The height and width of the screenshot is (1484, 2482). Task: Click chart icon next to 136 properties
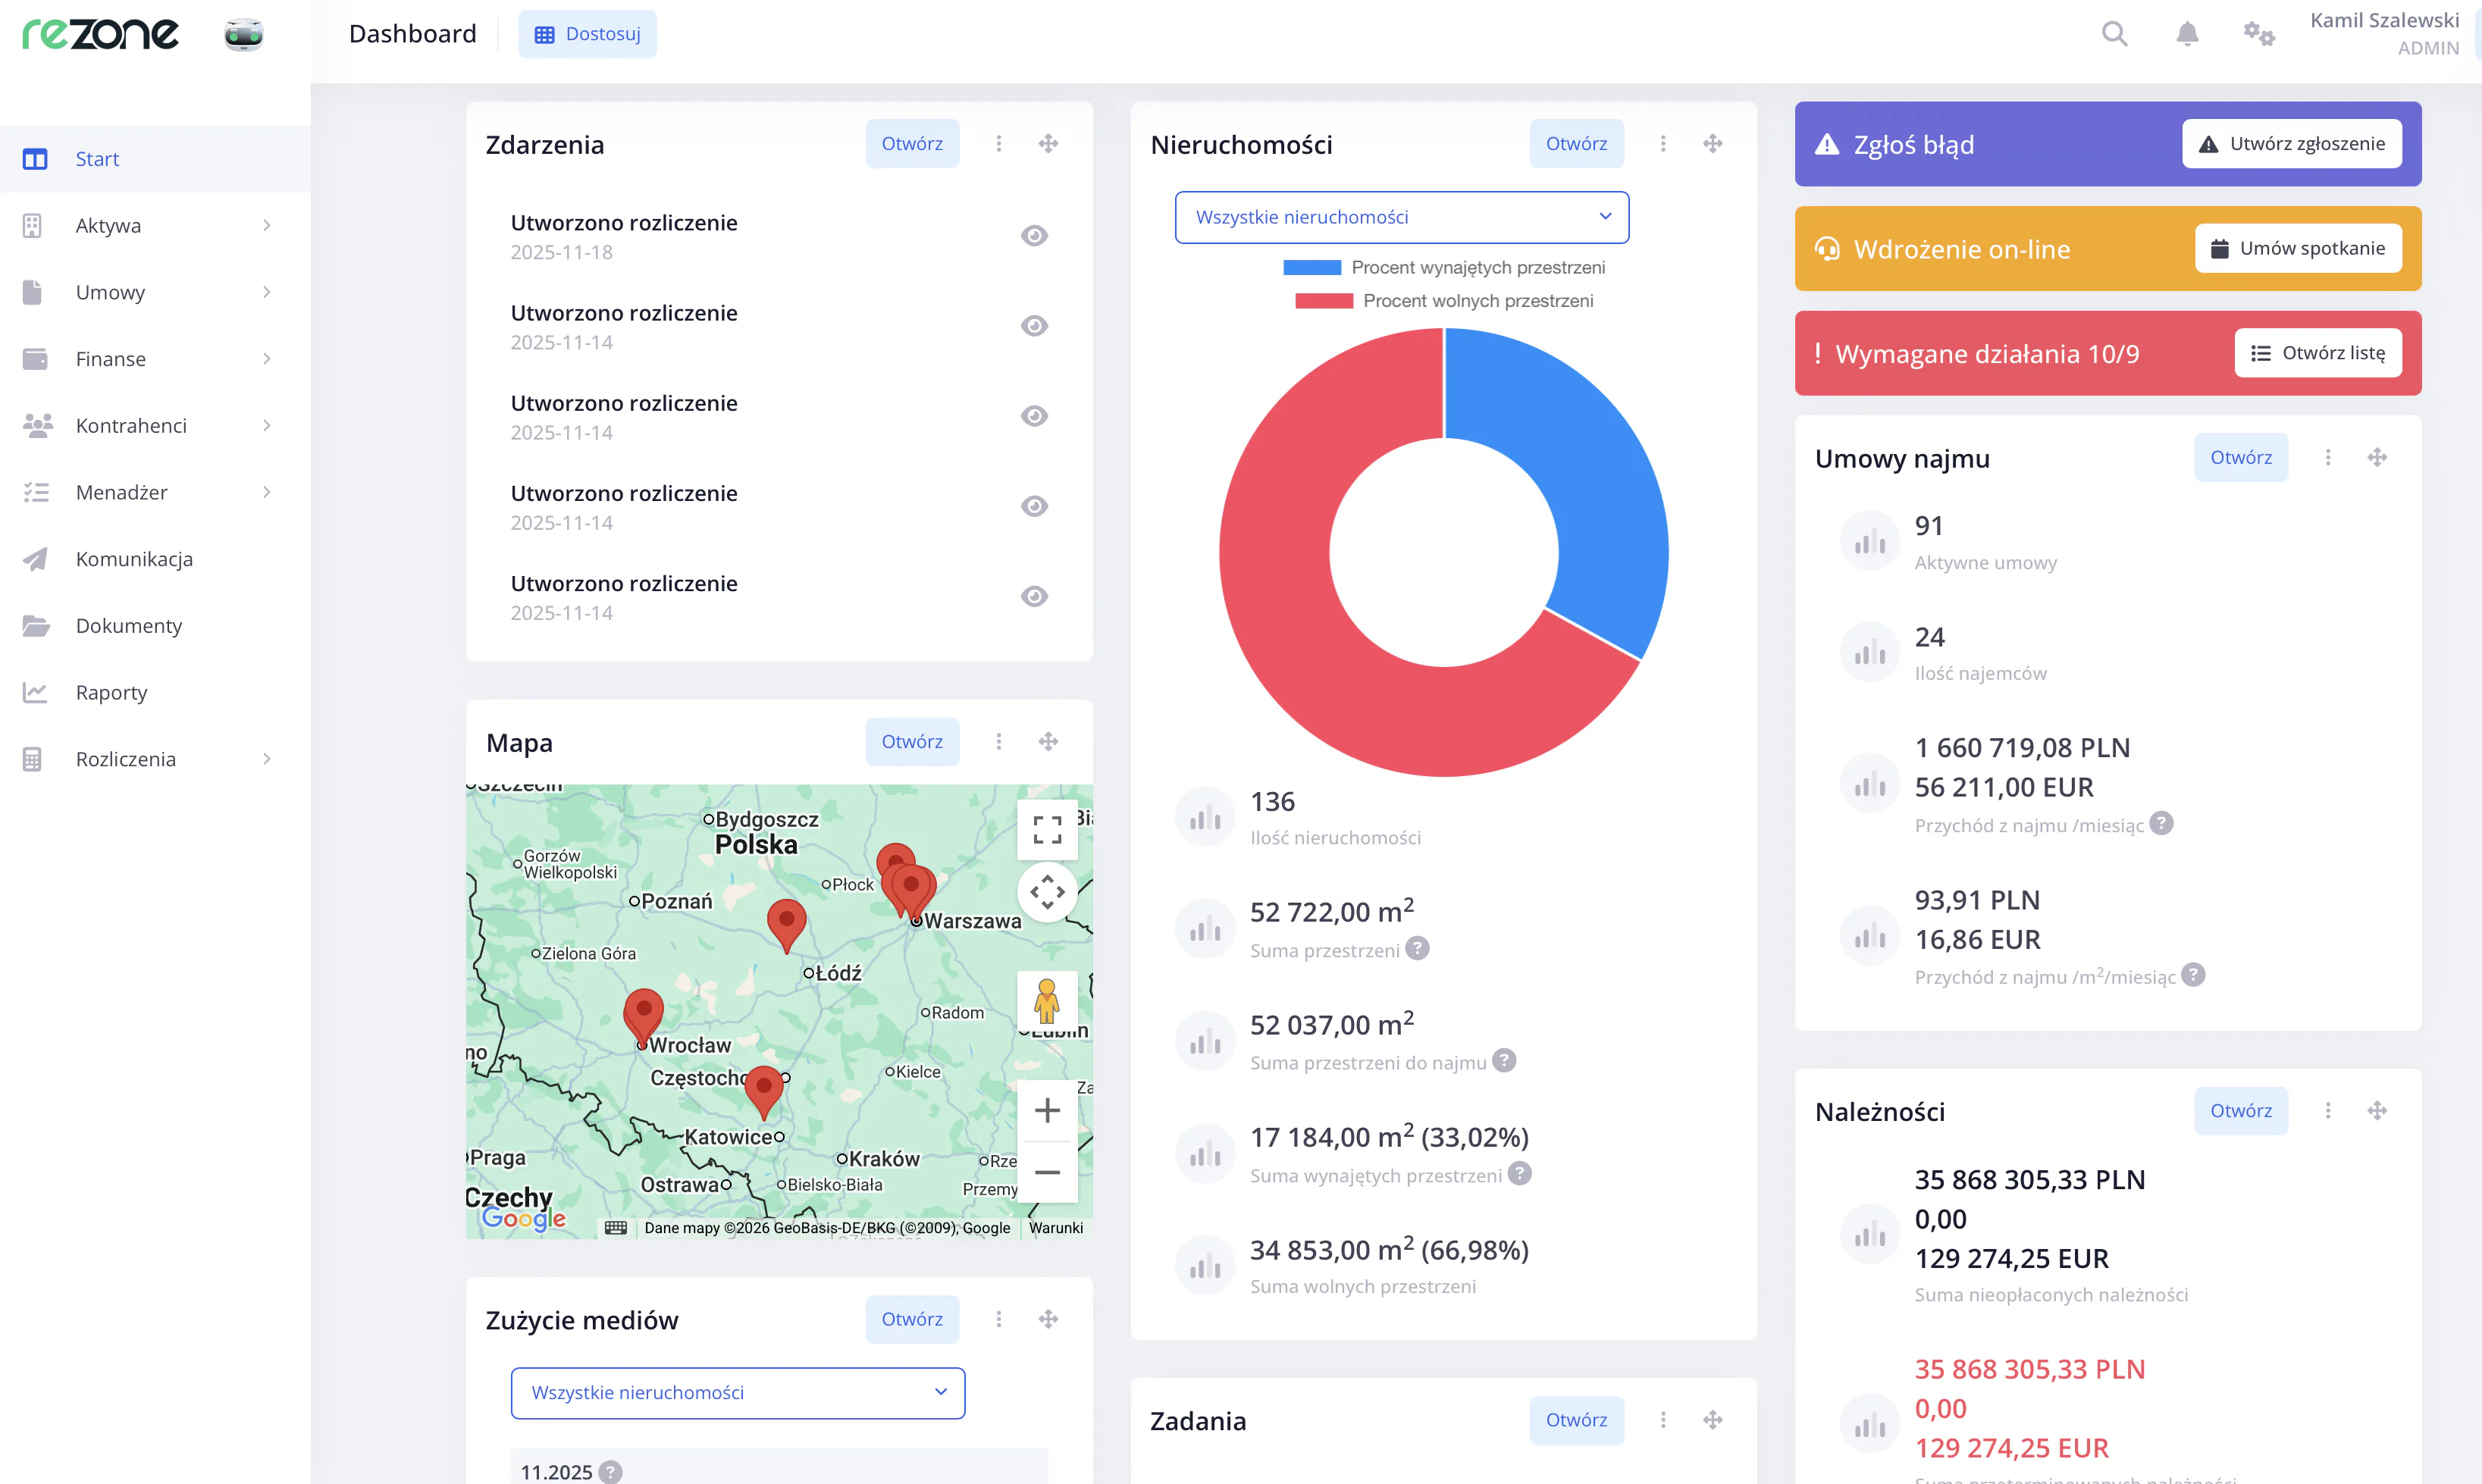pos(1205,817)
